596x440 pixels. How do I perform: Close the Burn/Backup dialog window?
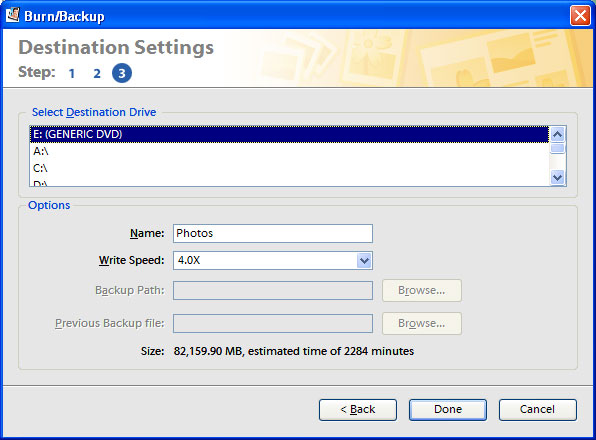(x=580, y=16)
